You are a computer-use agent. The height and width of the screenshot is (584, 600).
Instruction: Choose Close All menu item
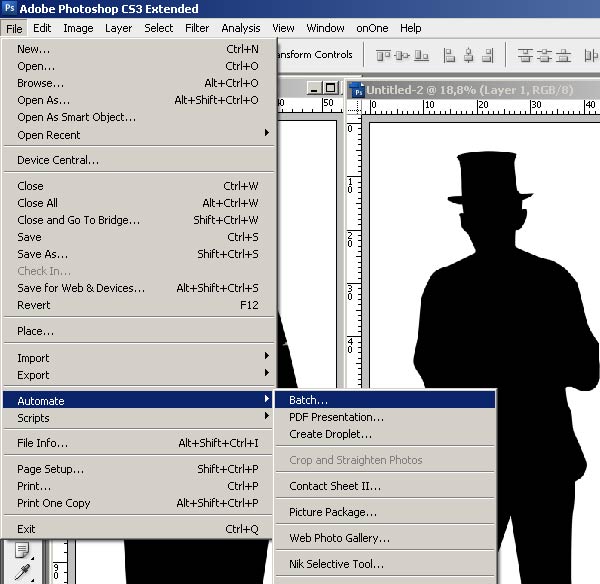point(139,202)
